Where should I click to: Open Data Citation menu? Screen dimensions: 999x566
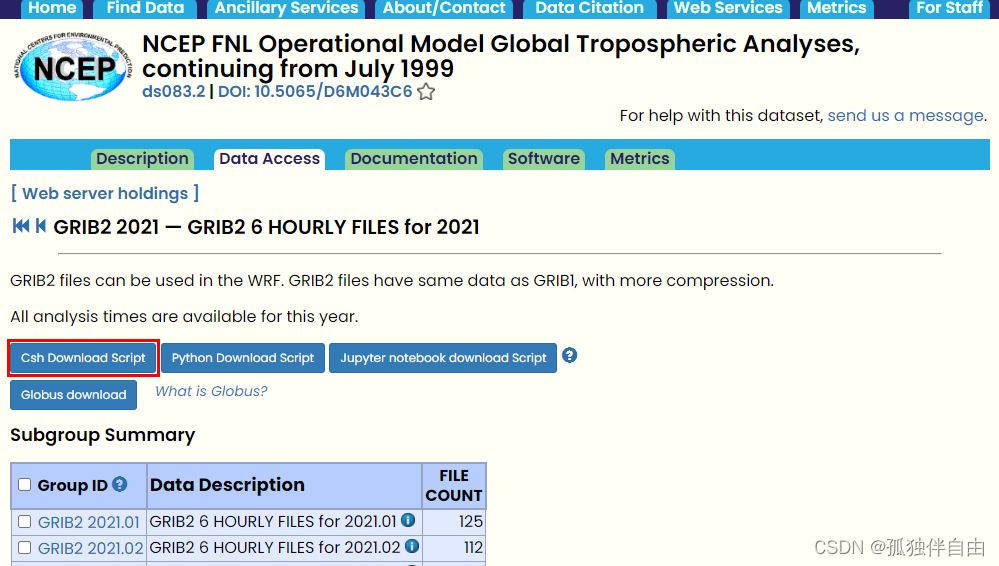click(589, 8)
